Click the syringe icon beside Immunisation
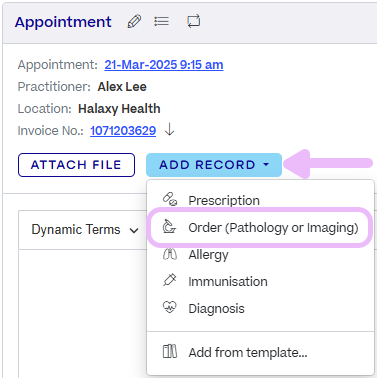 (x=170, y=280)
